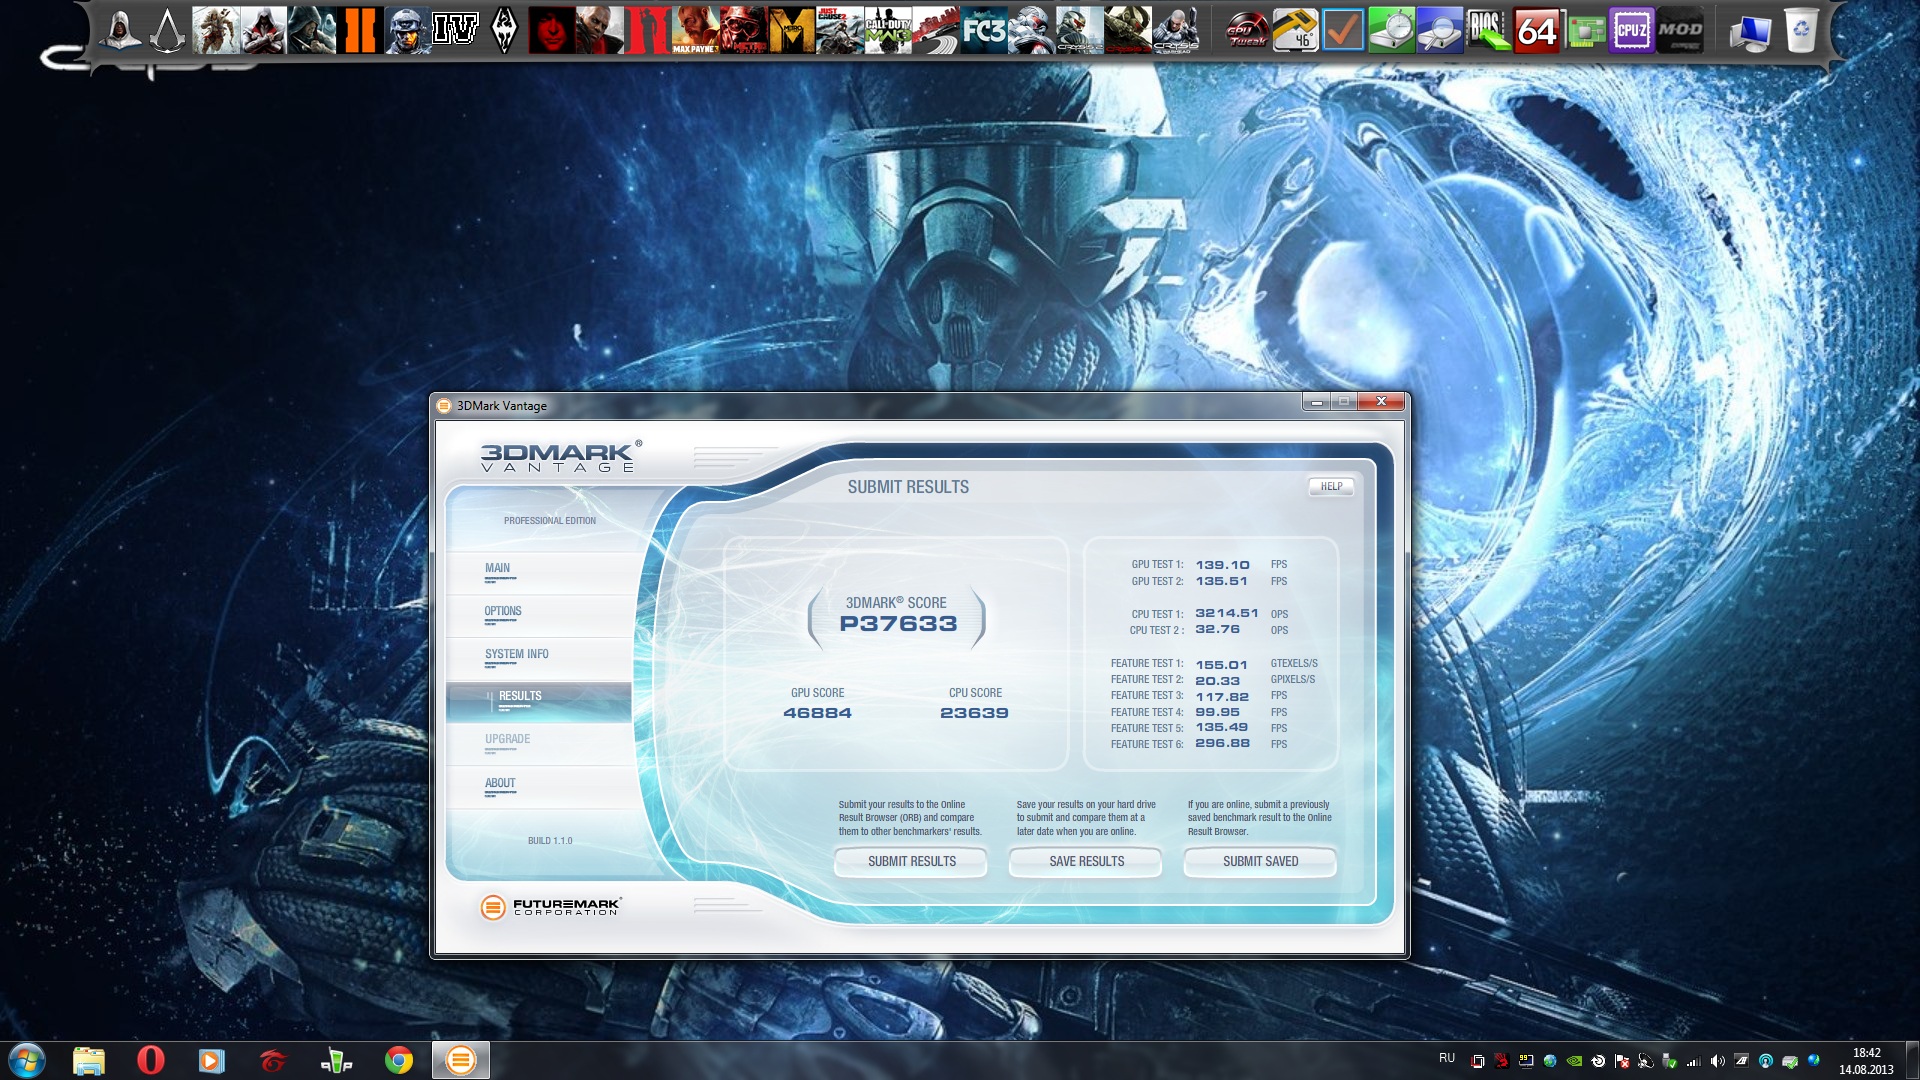
Task: Launch Call of Duty Black Ops II icon
Action: [360, 30]
